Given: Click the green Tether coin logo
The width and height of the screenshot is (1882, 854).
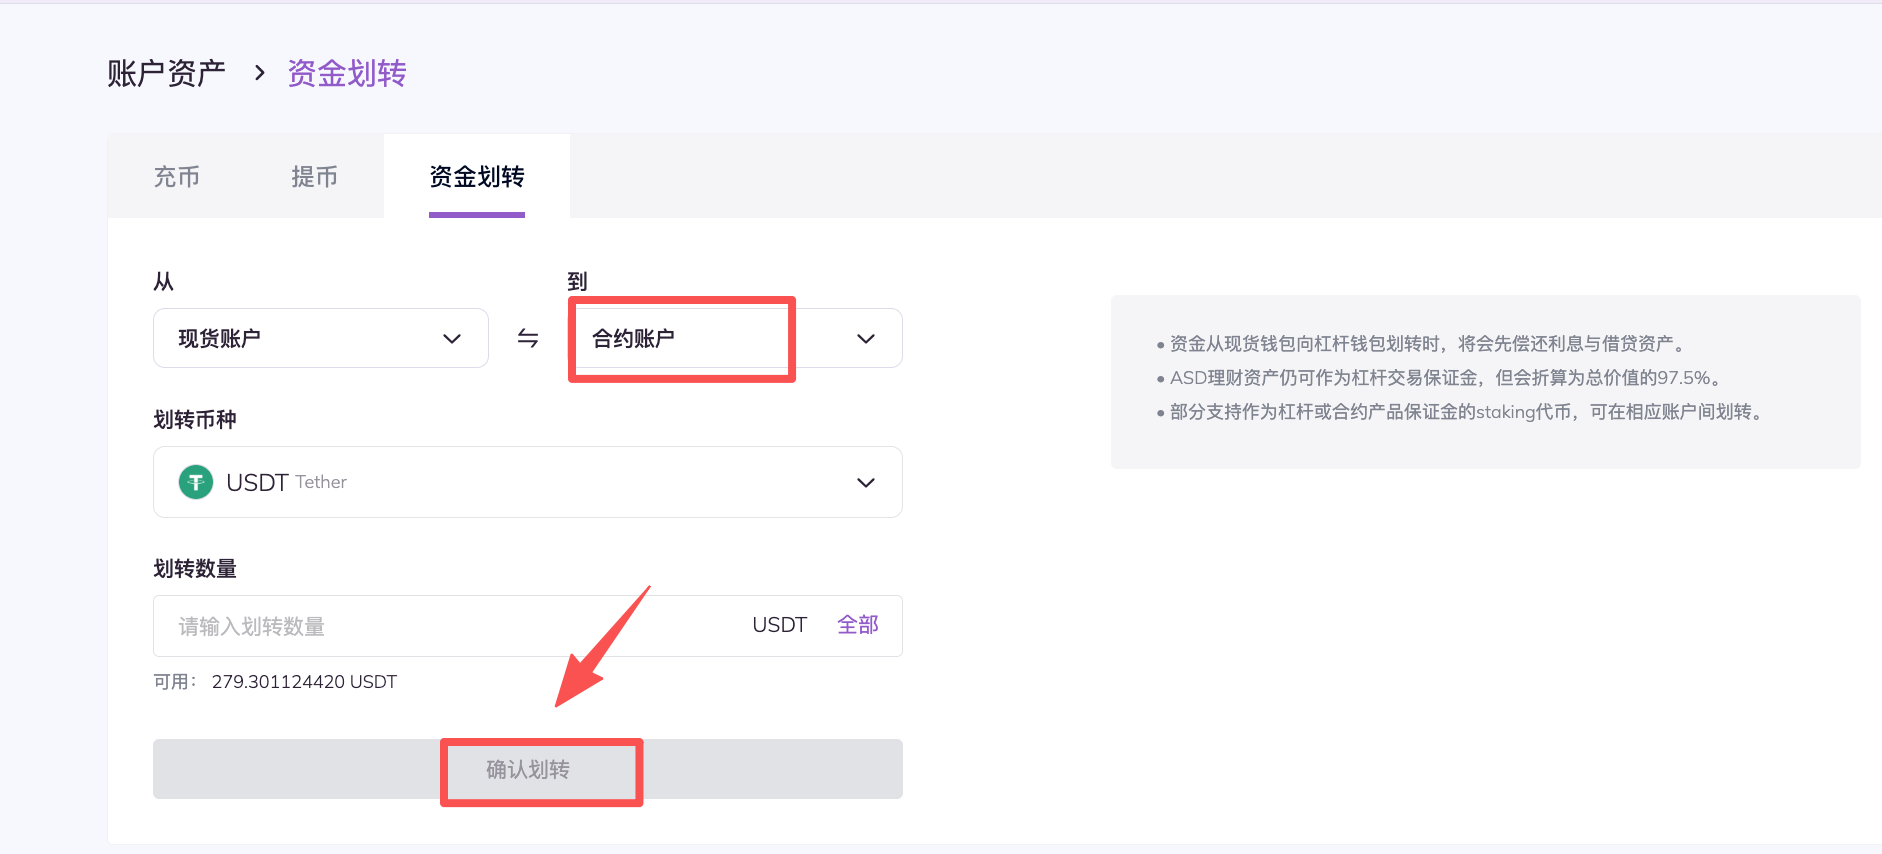Looking at the screenshot, I should click(196, 482).
